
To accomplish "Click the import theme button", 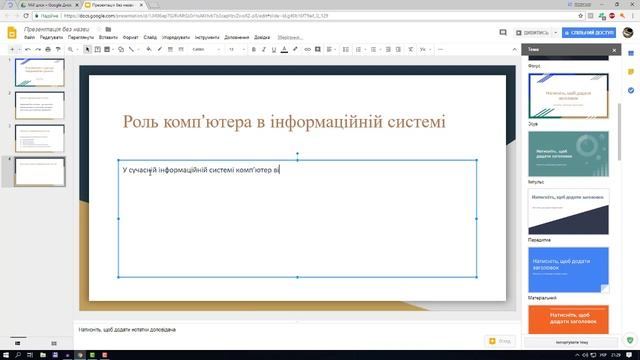I will (572, 342).
